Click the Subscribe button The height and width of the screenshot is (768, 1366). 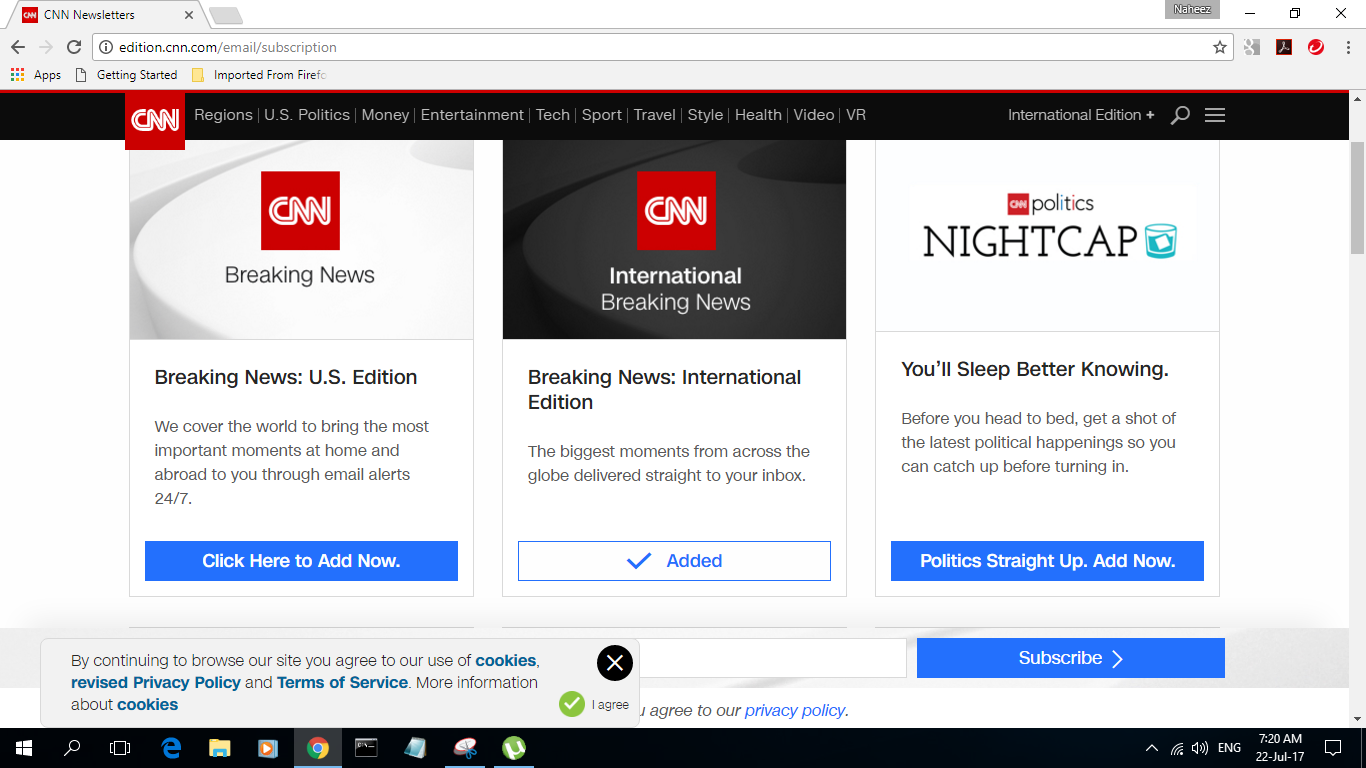[1071, 658]
